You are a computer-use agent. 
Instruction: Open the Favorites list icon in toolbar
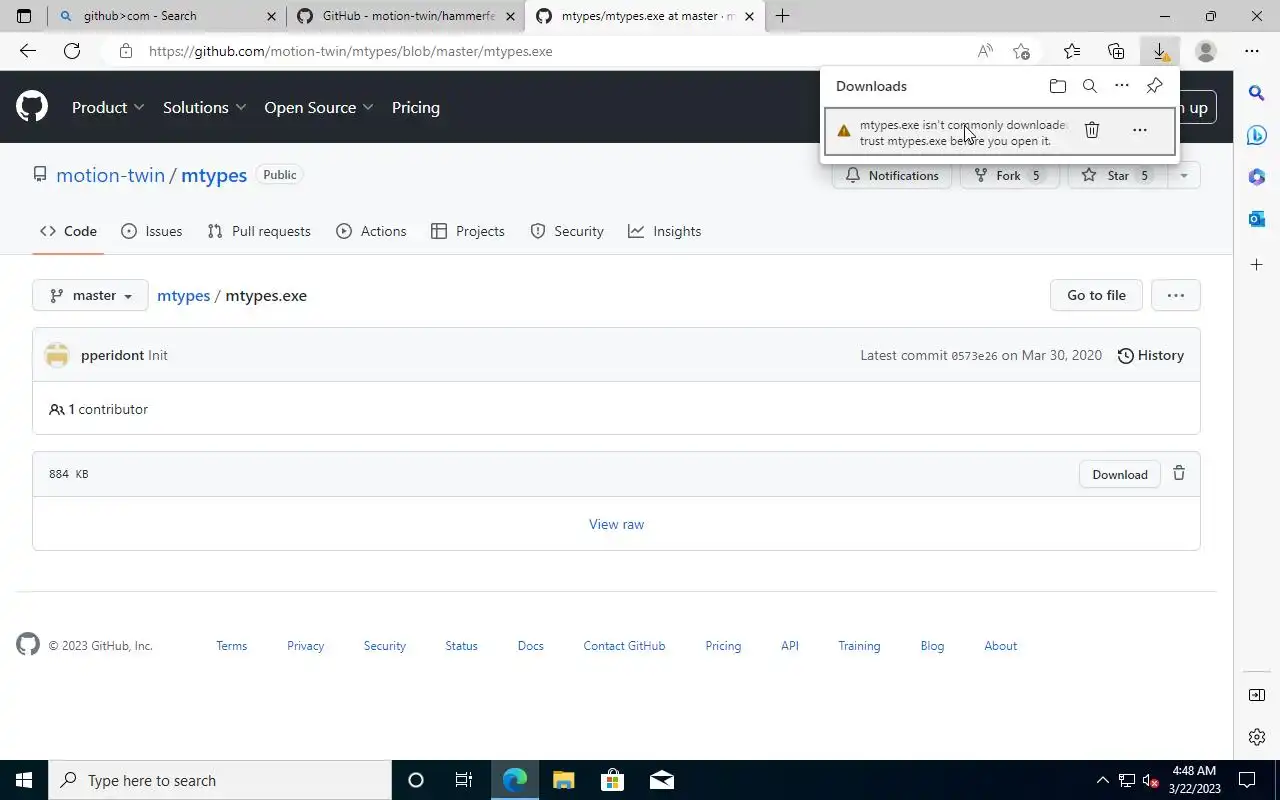pyautogui.click(x=1072, y=51)
